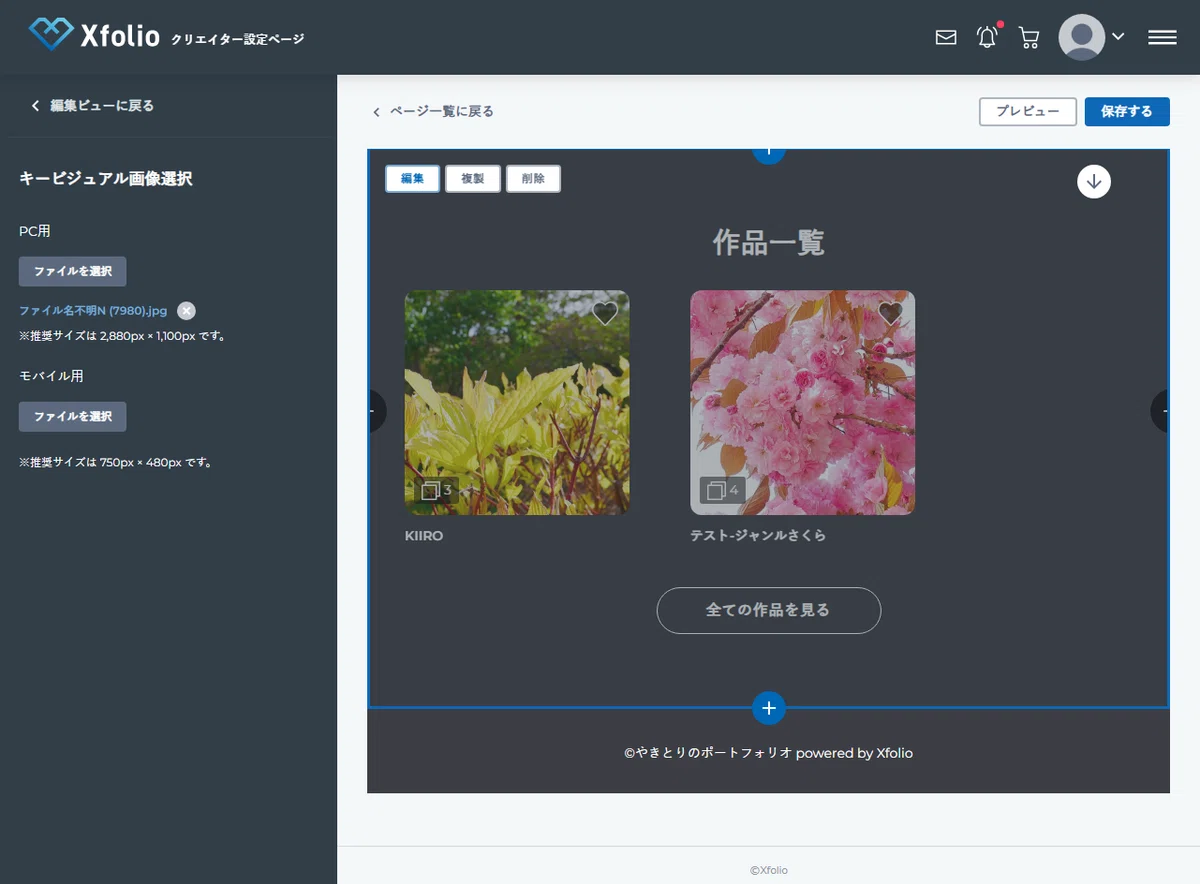Open the KIIRO artwork thumbnail
Image resolution: width=1200 pixels, height=884 pixels.
[x=517, y=402]
